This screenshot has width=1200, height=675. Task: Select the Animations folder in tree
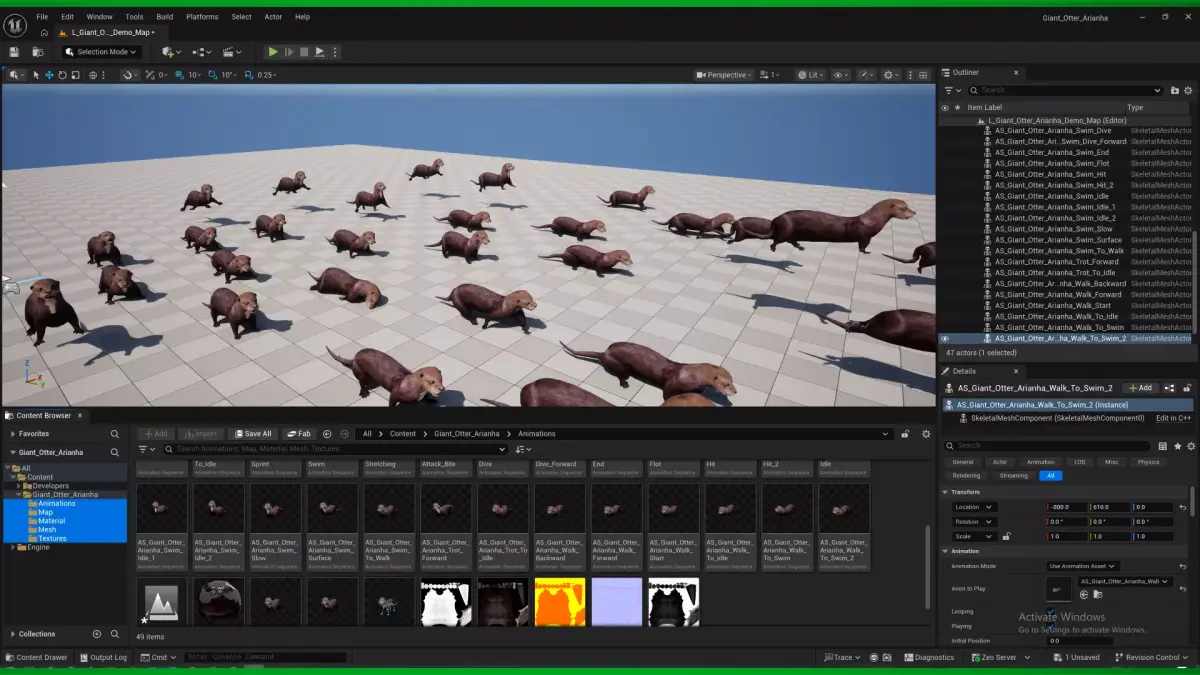[57, 504]
